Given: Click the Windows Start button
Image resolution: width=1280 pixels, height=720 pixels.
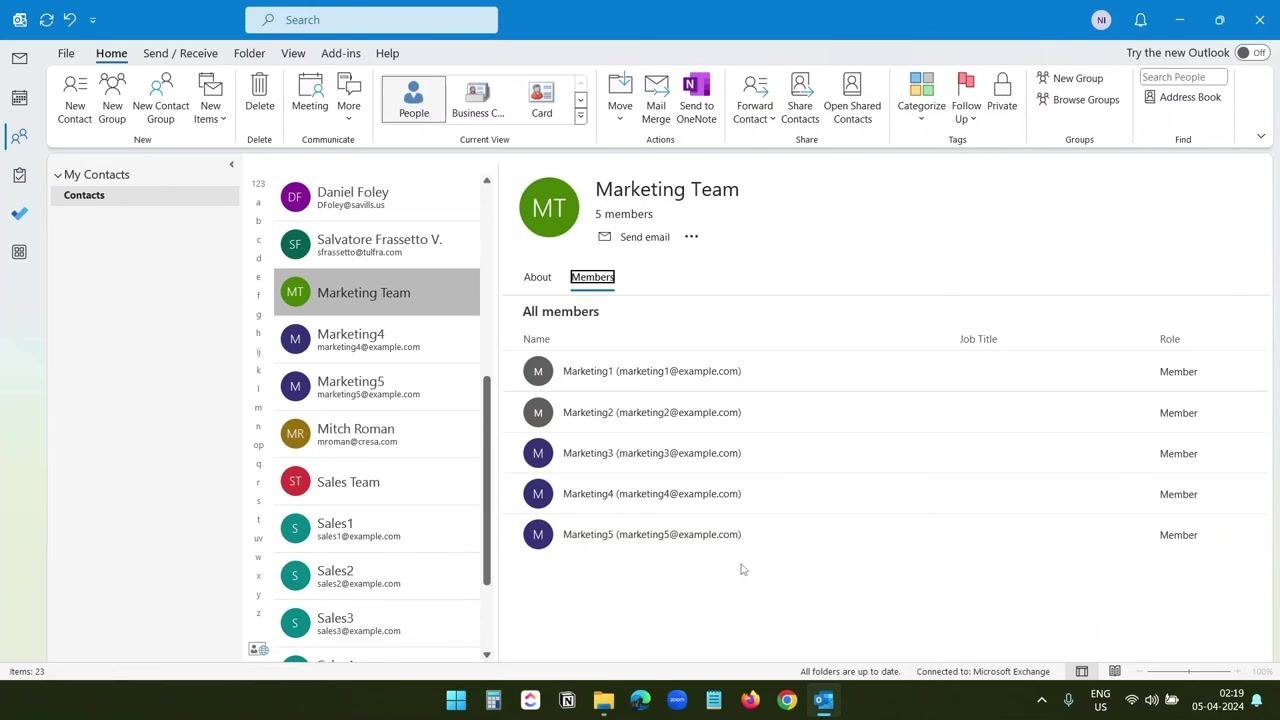Looking at the screenshot, I should [456, 700].
